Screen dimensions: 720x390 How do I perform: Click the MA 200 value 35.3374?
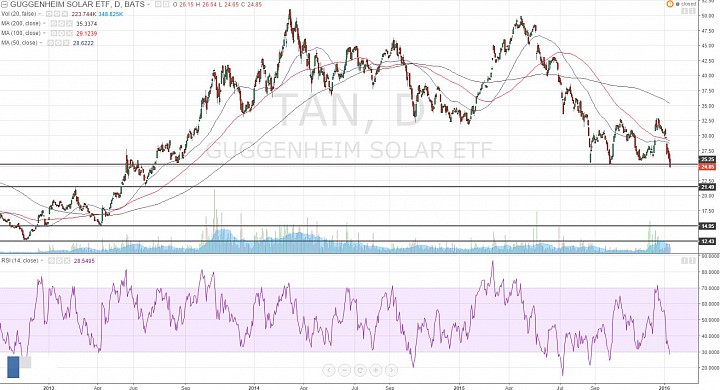pos(86,23)
